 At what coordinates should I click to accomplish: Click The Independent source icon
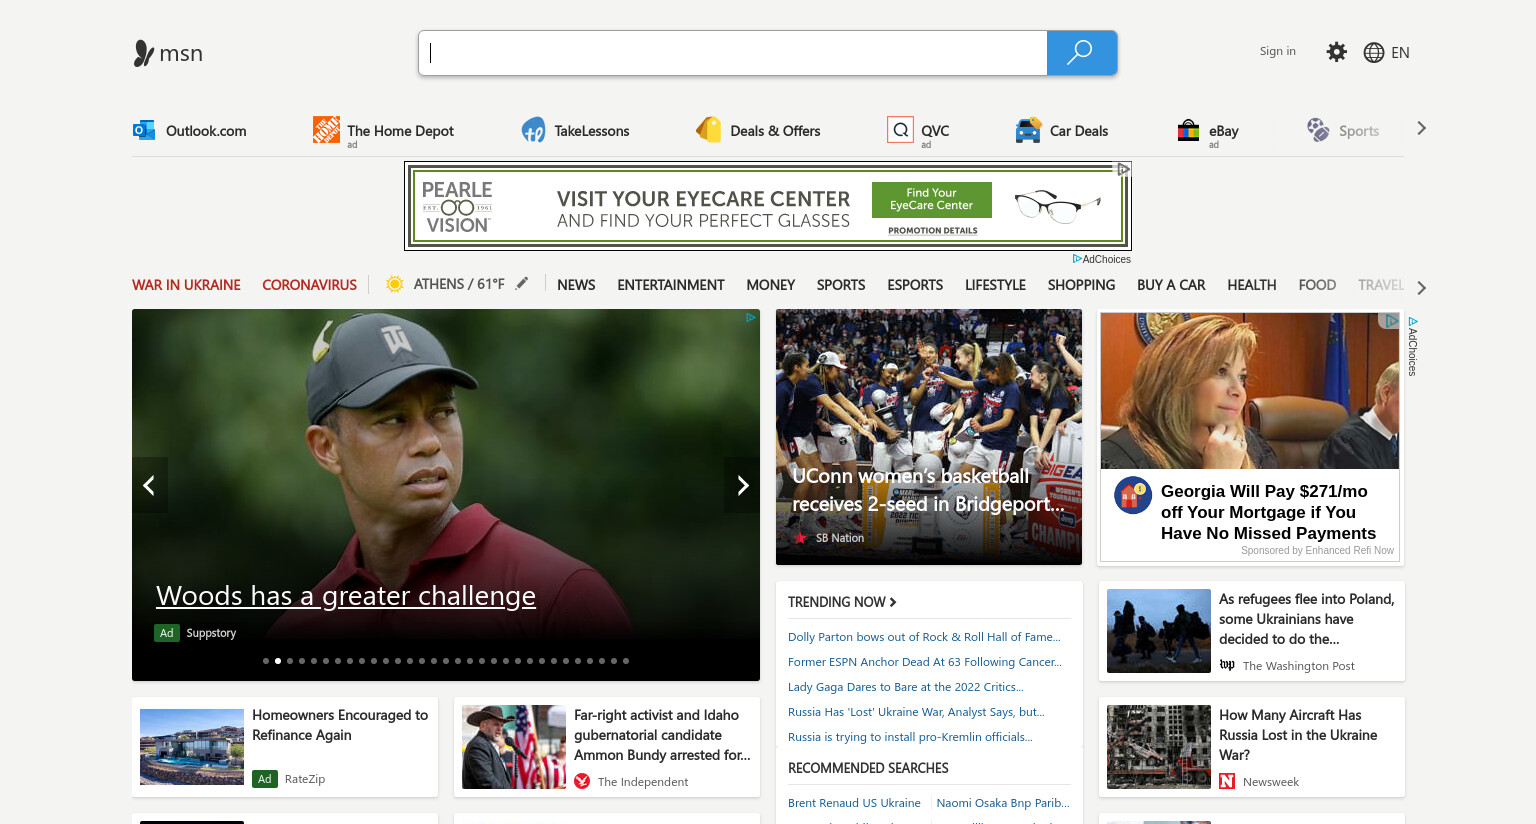(x=582, y=781)
